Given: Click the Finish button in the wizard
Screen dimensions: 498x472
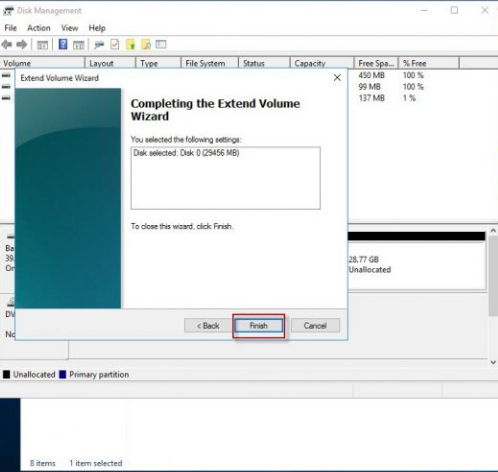Looking at the screenshot, I should (x=259, y=326).
